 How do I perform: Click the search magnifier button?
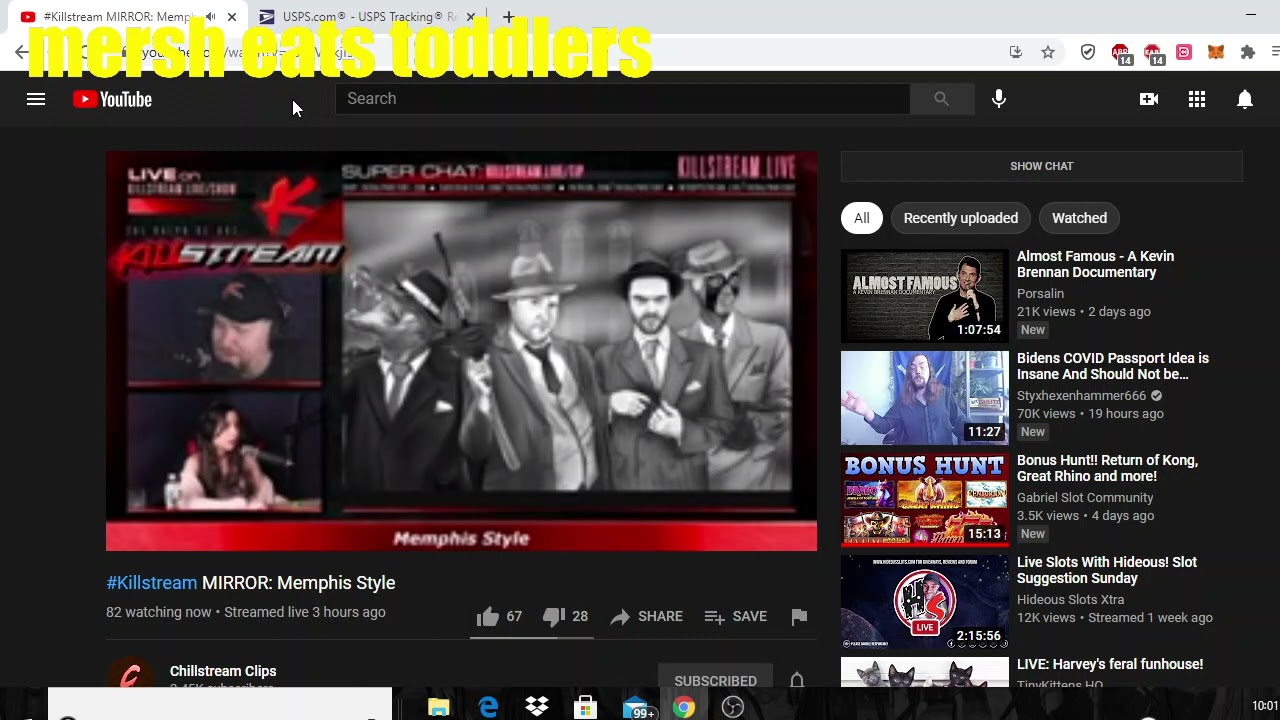point(941,99)
